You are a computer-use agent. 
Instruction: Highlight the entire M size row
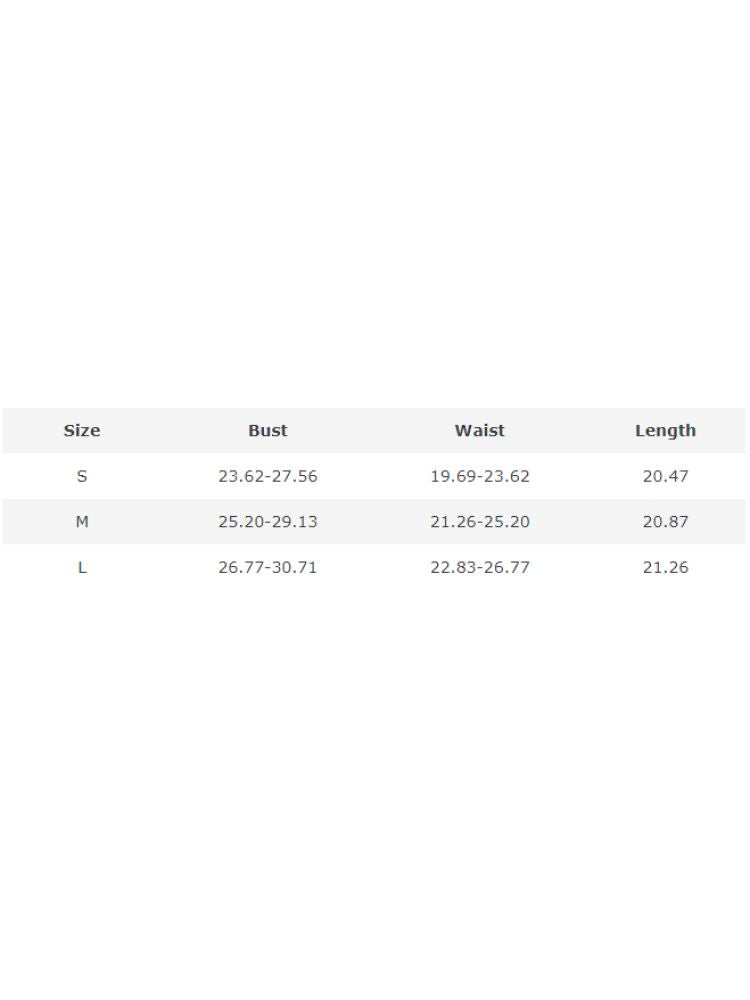pos(373,521)
